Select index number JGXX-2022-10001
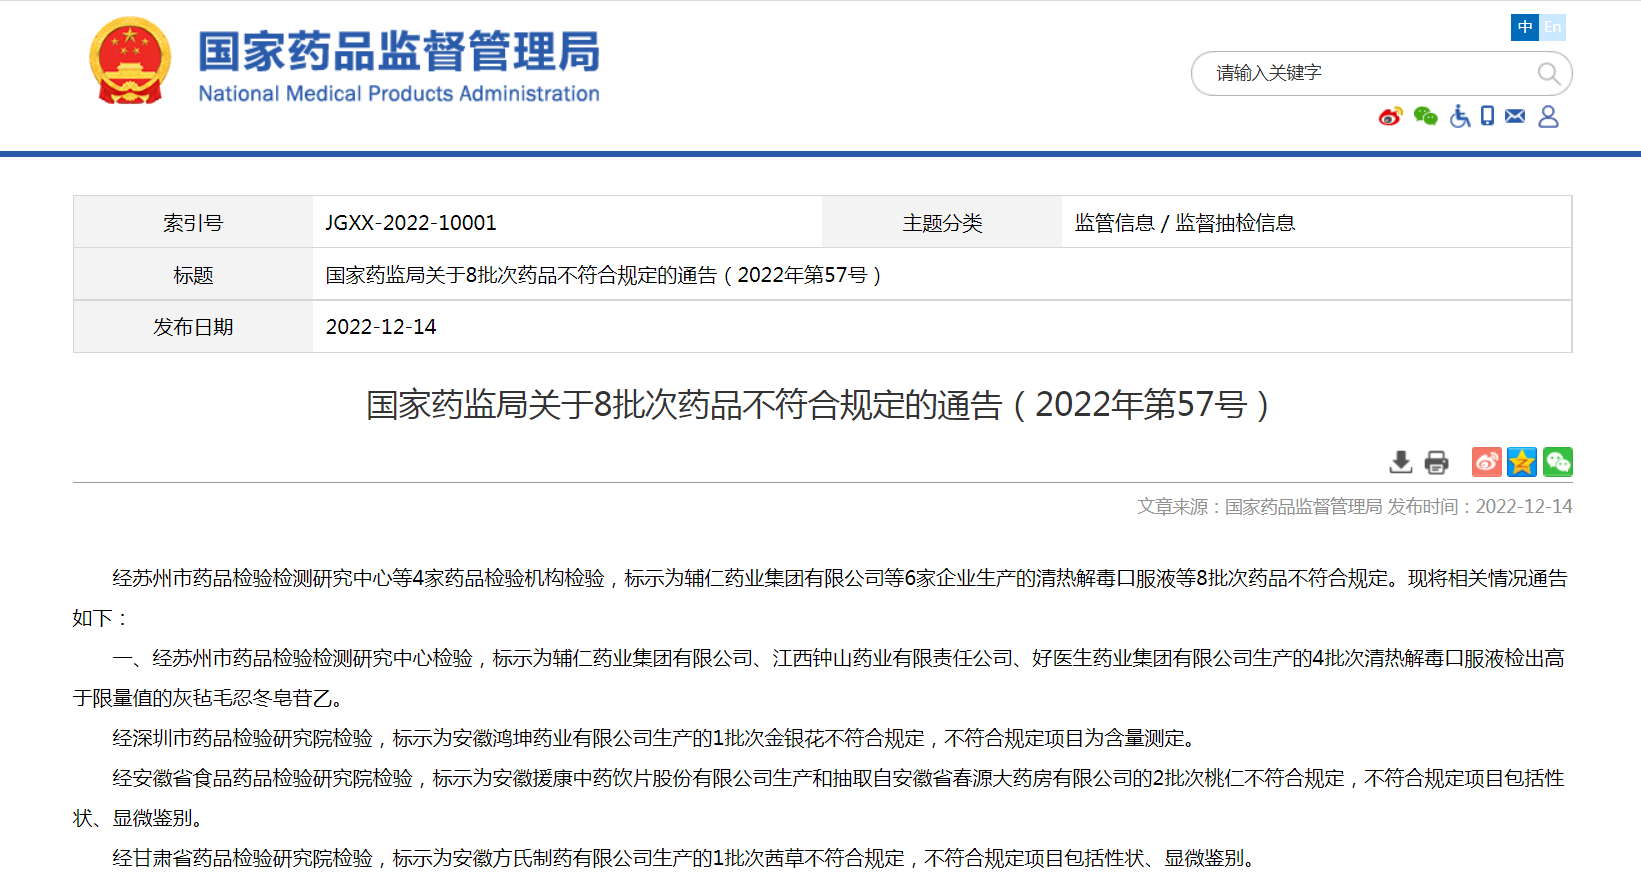 (x=411, y=223)
